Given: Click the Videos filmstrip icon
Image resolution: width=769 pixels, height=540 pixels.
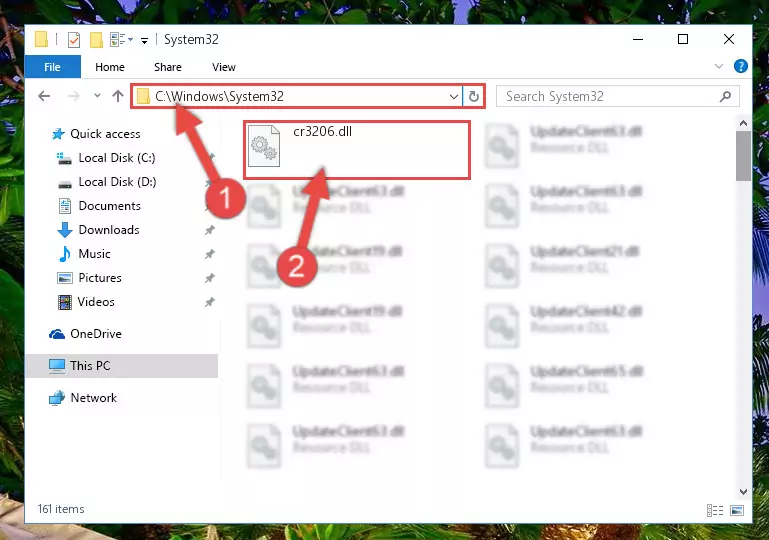Looking at the screenshot, I should 65,302.
